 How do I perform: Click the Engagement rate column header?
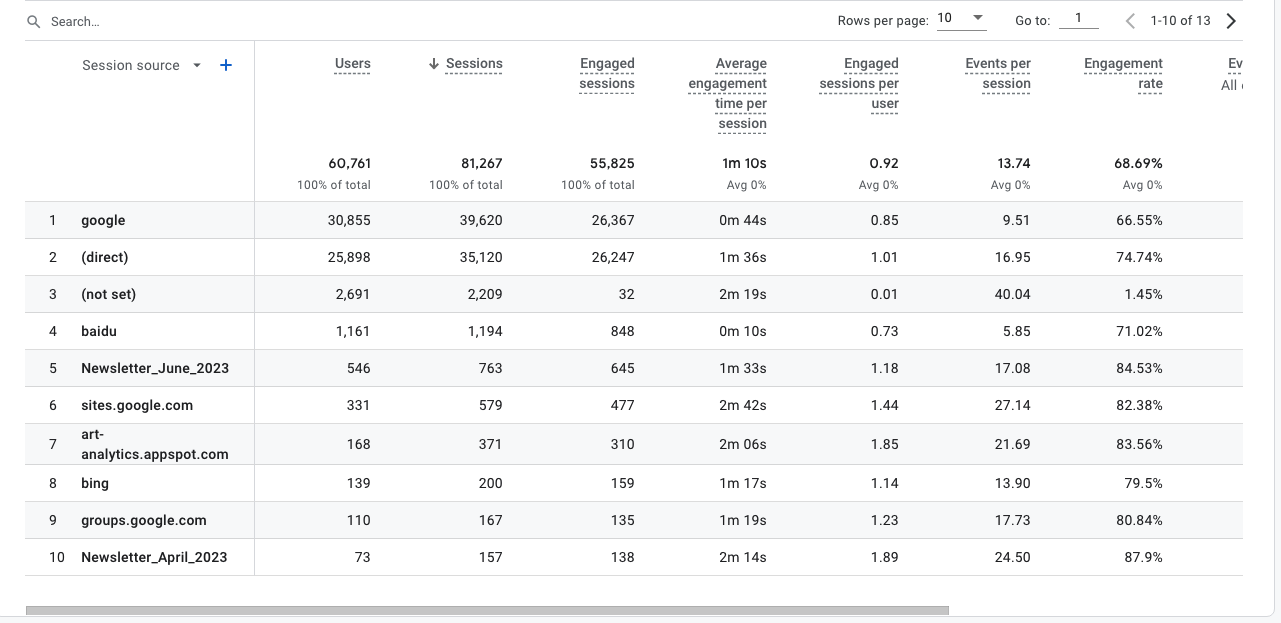(x=1123, y=73)
